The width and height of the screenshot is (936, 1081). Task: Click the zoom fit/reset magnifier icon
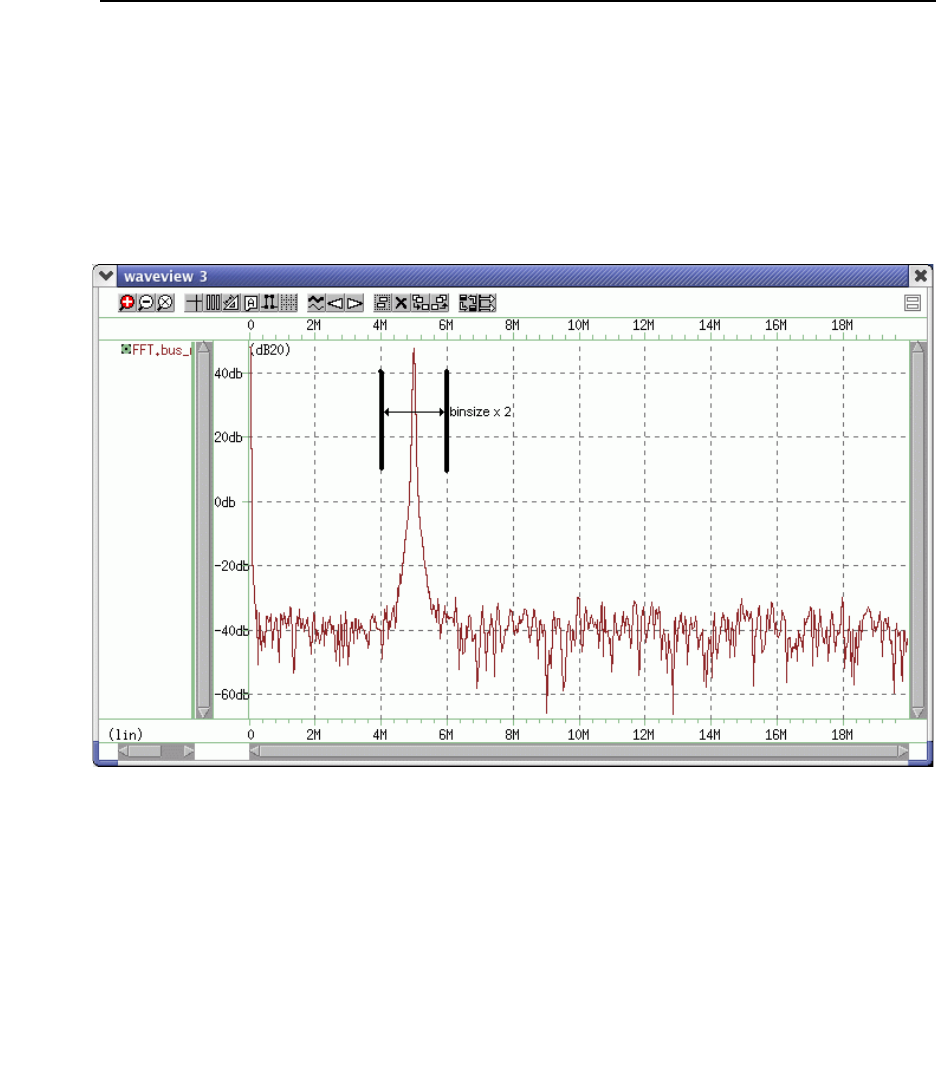pyautogui.click(x=165, y=303)
